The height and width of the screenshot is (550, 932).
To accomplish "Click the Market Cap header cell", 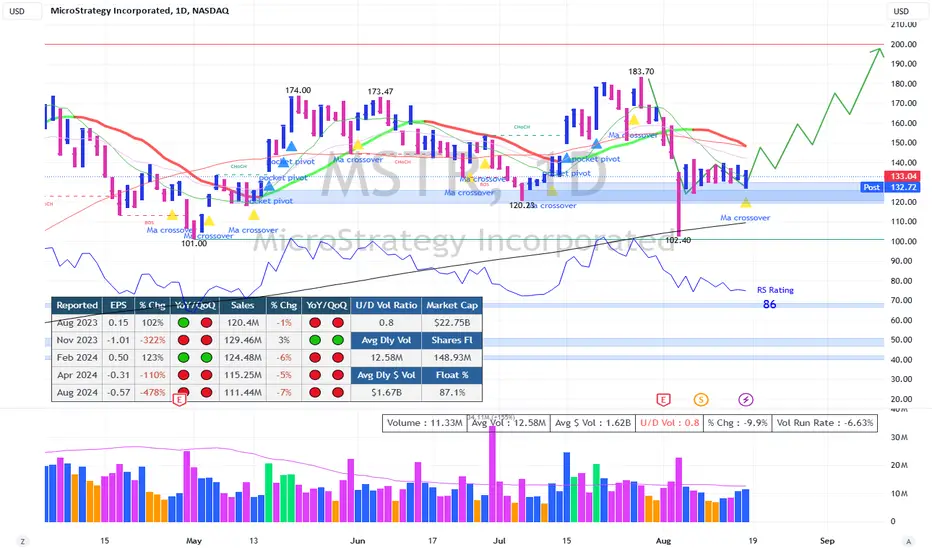I will coord(452,305).
